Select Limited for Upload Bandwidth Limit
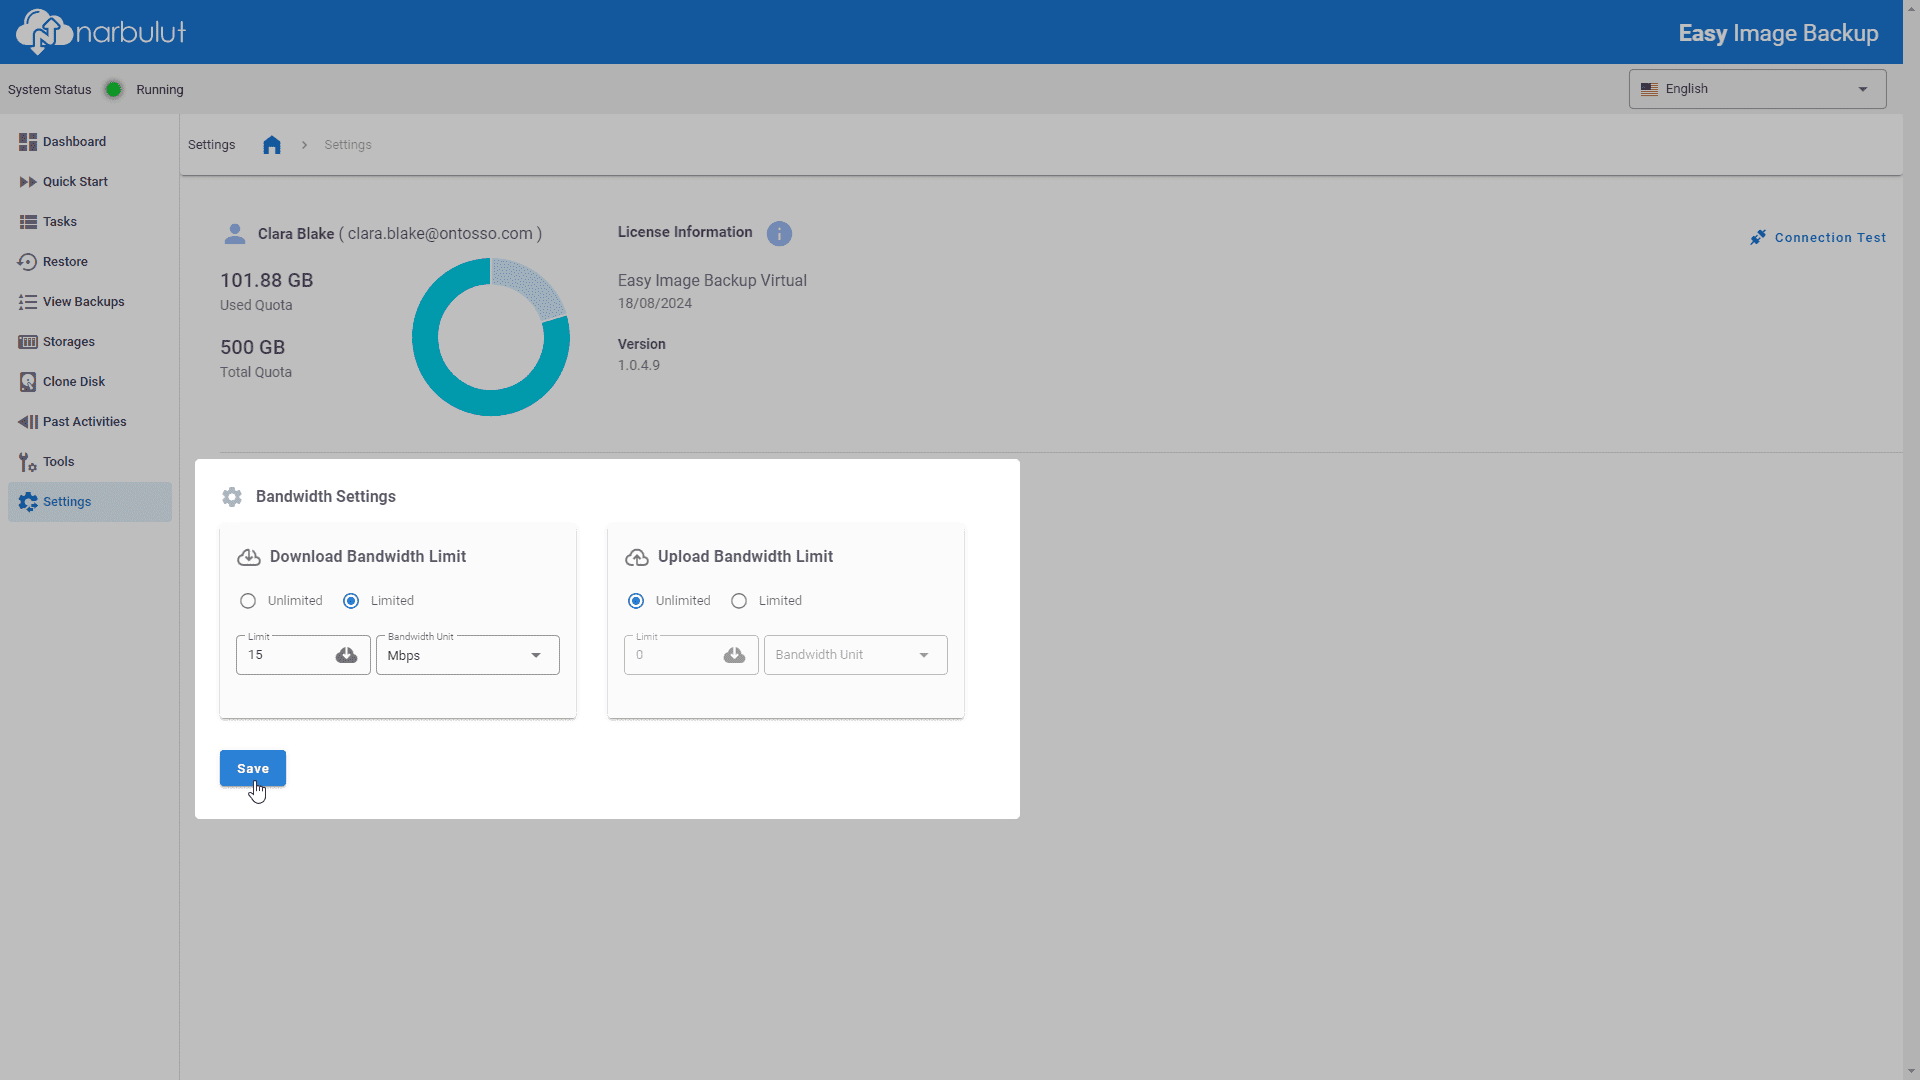The image size is (1920, 1080). [x=739, y=601]
